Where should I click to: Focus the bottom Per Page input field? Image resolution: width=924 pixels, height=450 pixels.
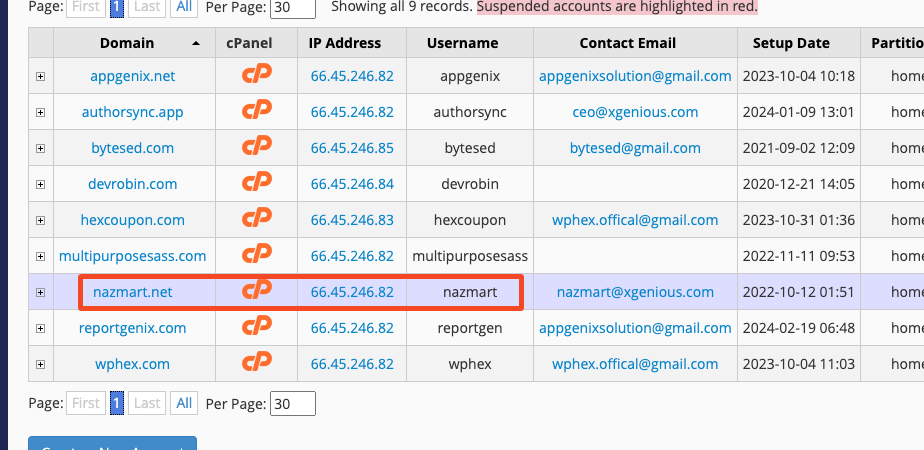[x=293, y=403]
